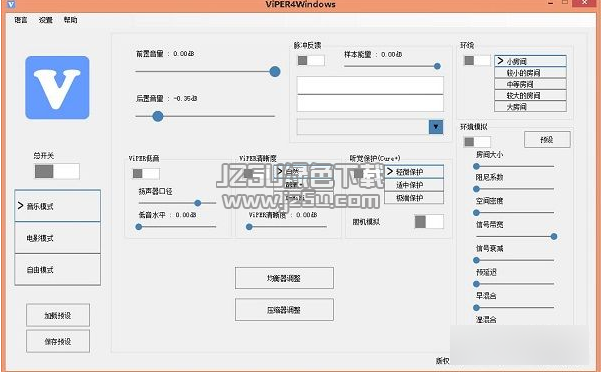The height and width of the screenshot is (372, 602).
Task: Click the 扬声器口径 slider handle
Action: 197,203
